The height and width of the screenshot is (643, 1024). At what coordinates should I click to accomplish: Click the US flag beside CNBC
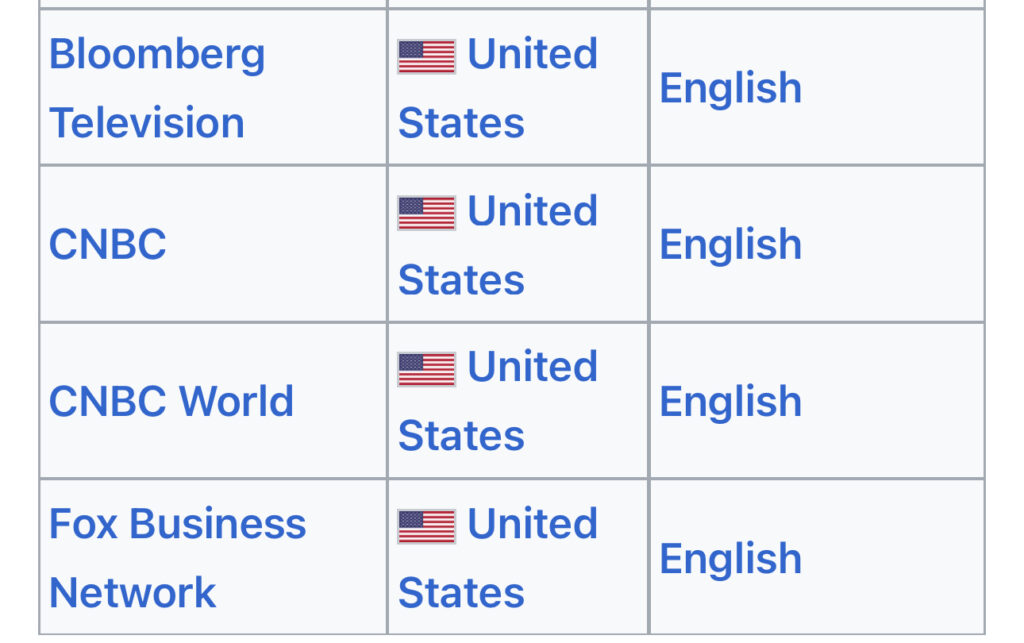426,213
